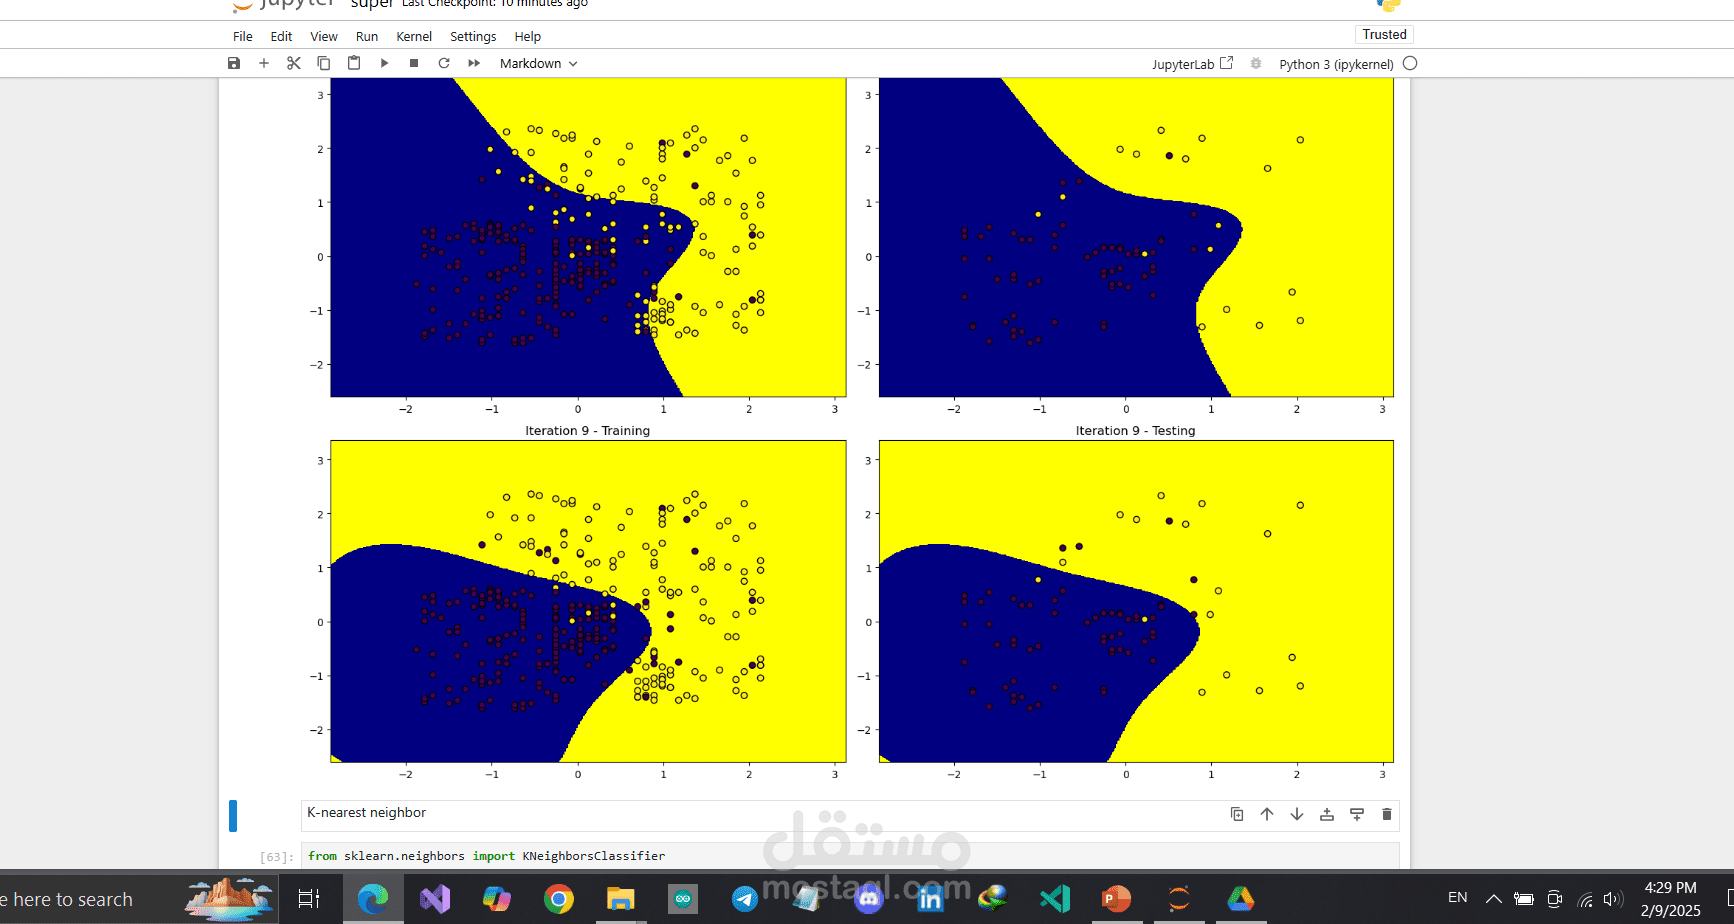Click the K-nearest neighbor markdown cell text

coord(366,813)
